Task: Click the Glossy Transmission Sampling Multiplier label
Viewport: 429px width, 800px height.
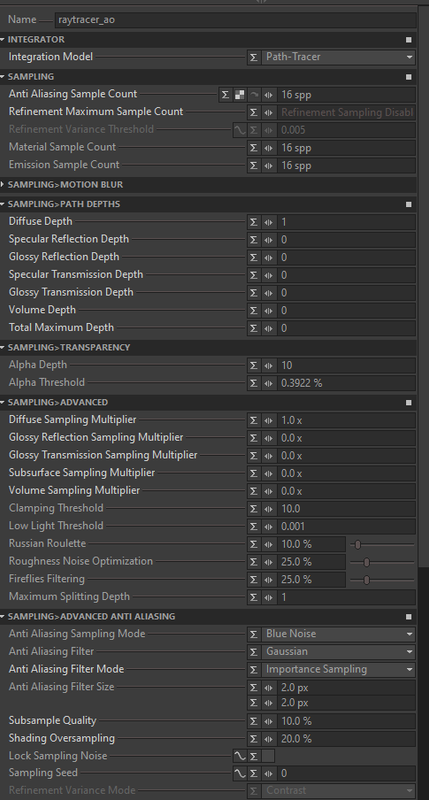Action: [x=103, y=455]
